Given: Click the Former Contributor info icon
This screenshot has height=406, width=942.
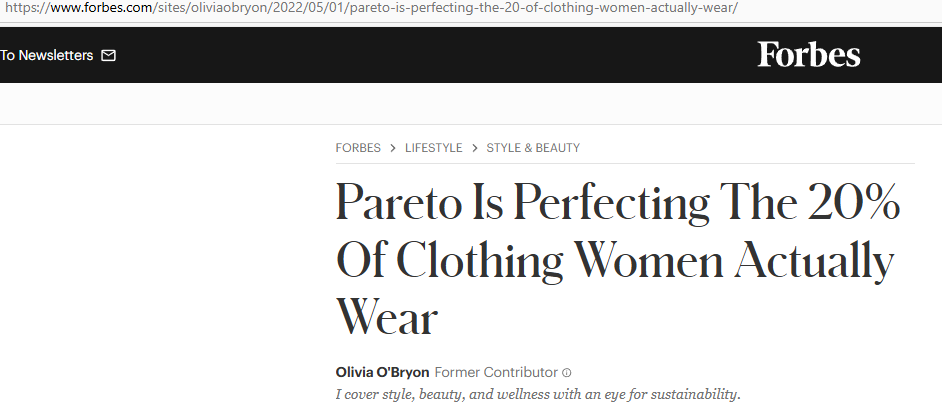Looking at the screenshot, I should pos(567,373).
